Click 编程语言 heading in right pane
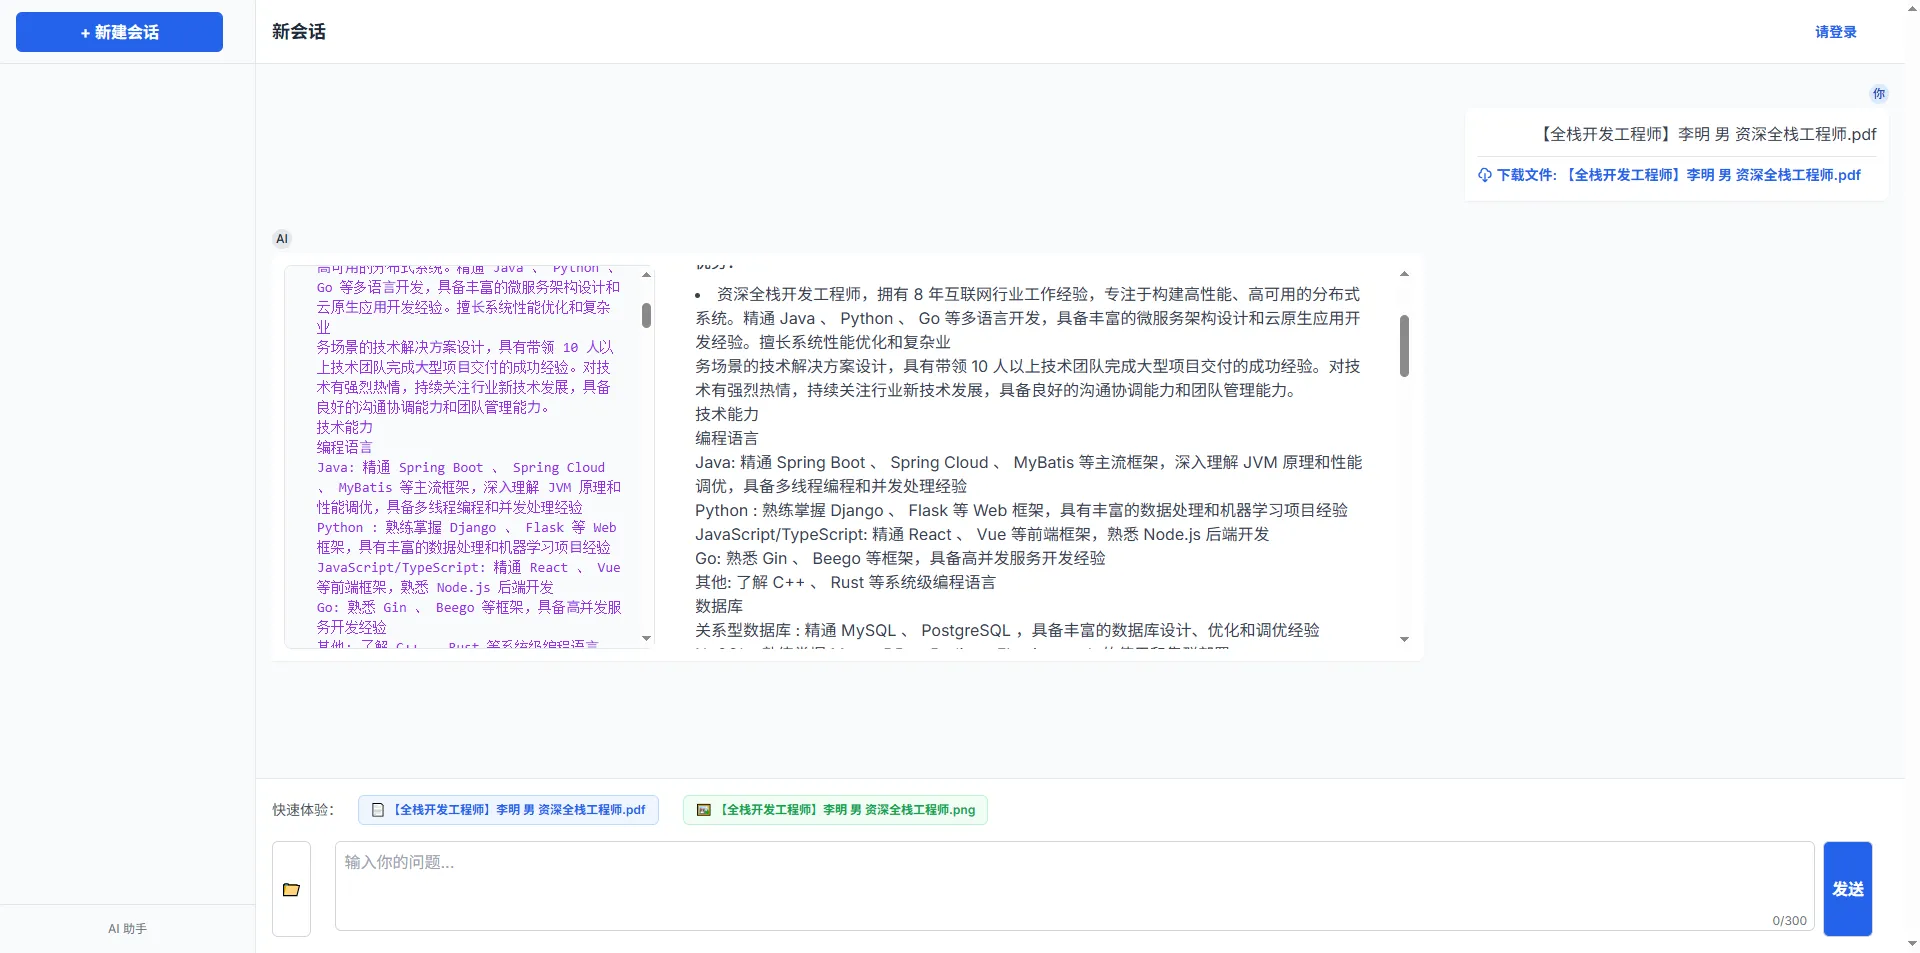The height and width of the screenshot is (953, 1920). pyautogui.click(x=727, y=438)
